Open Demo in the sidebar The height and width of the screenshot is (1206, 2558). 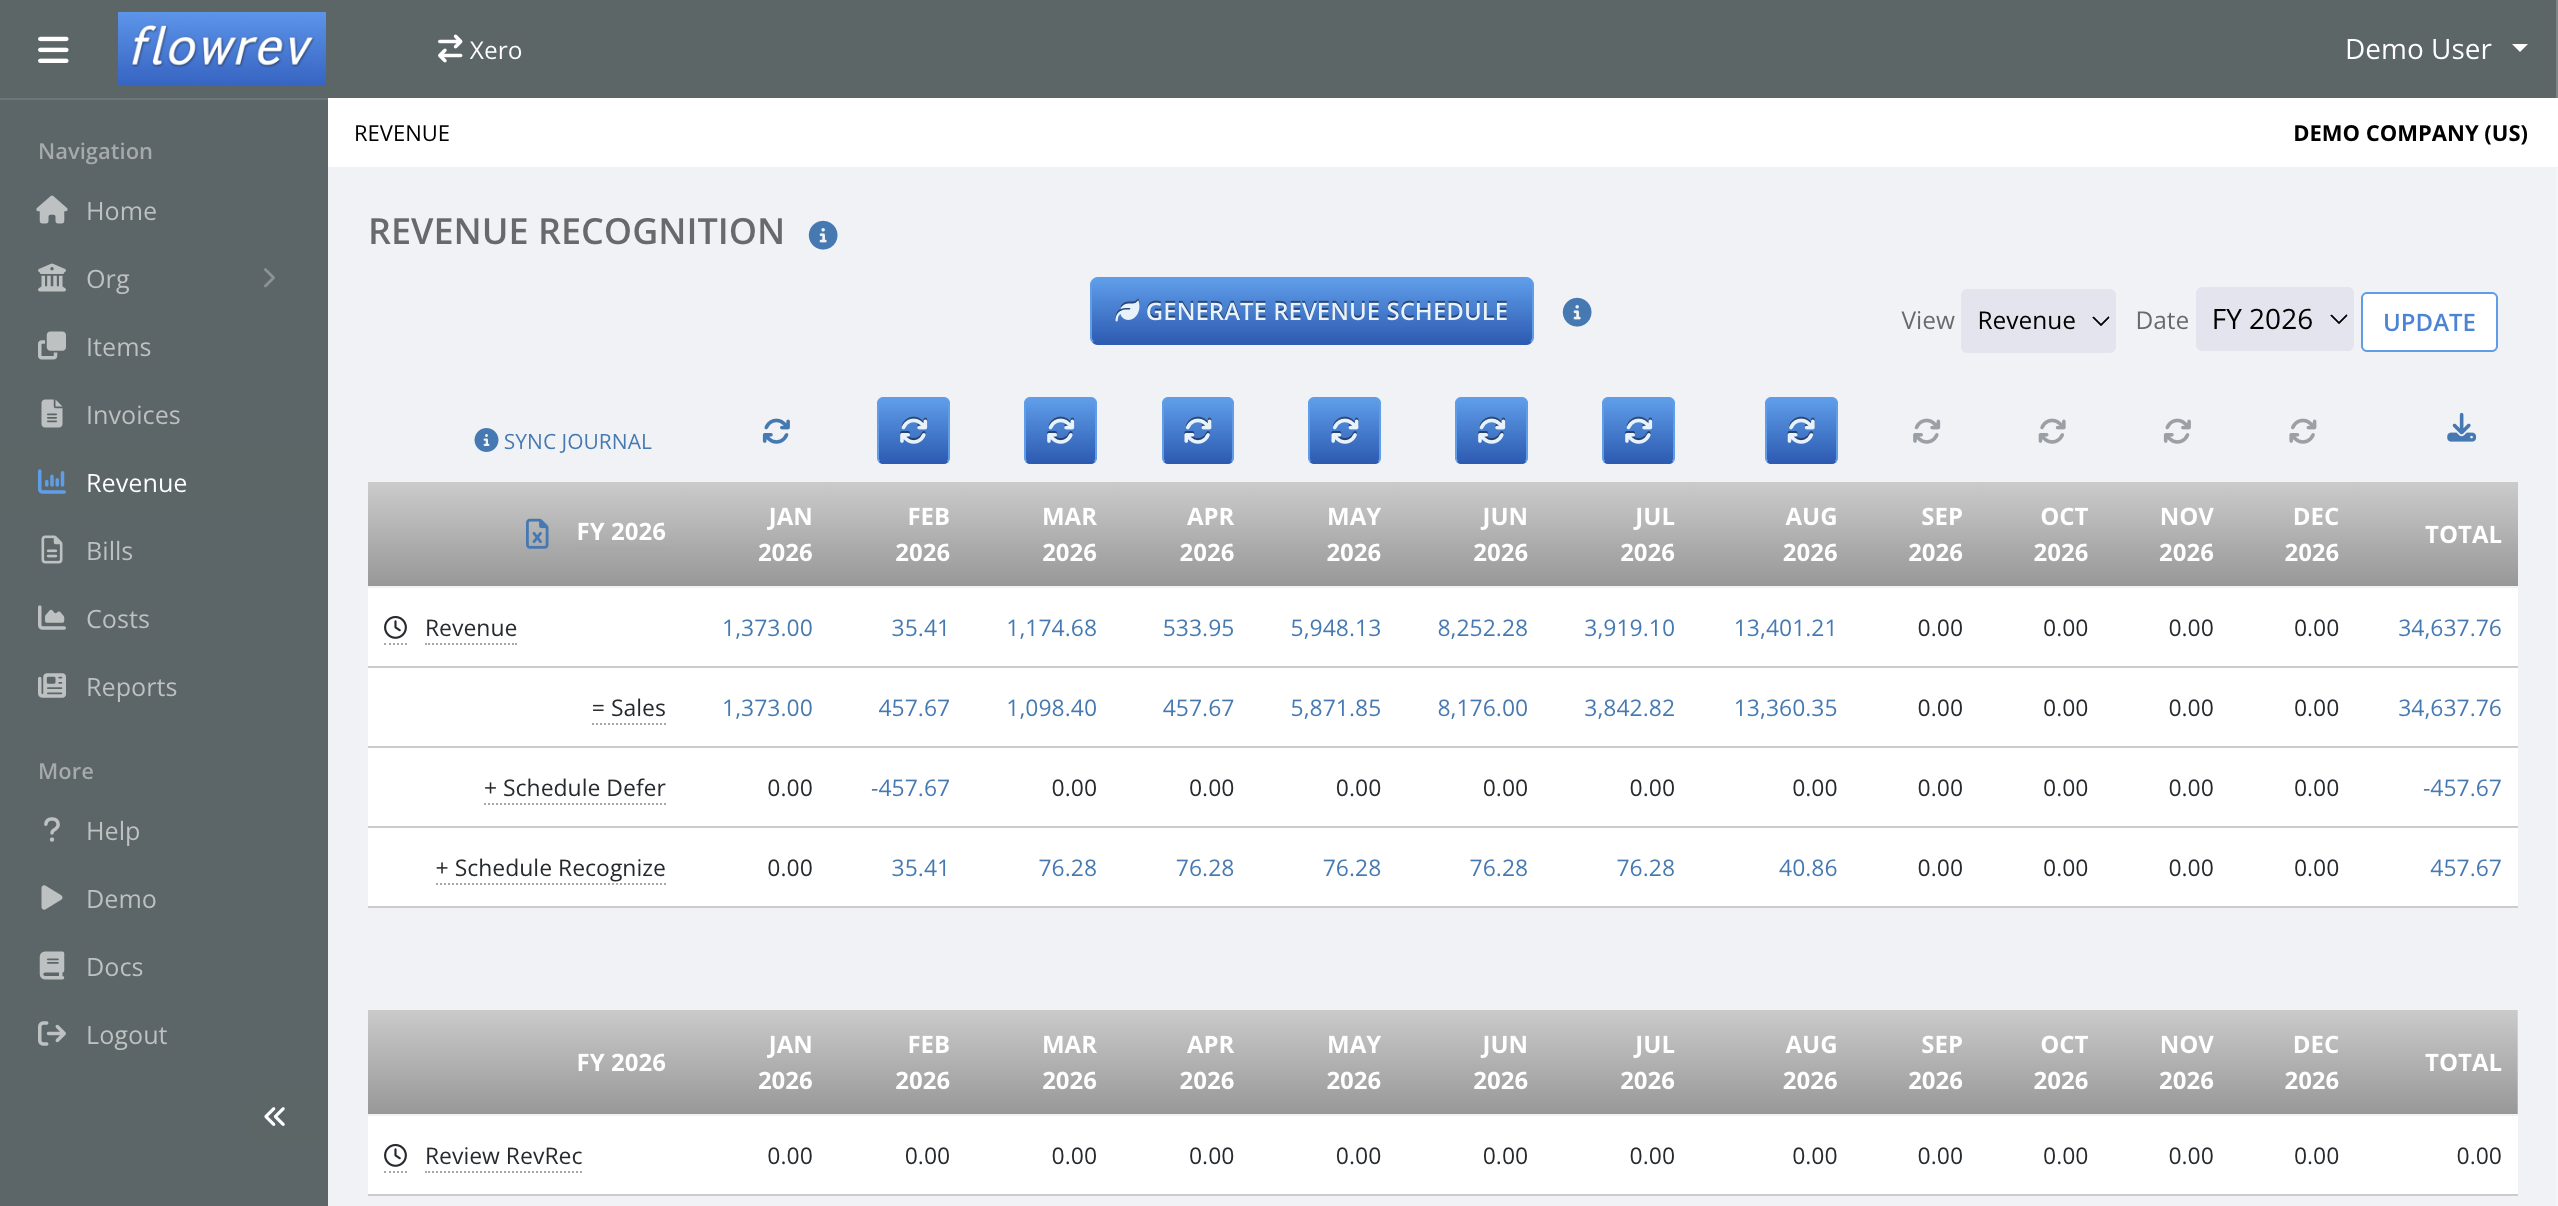click(x=121, y=899)
